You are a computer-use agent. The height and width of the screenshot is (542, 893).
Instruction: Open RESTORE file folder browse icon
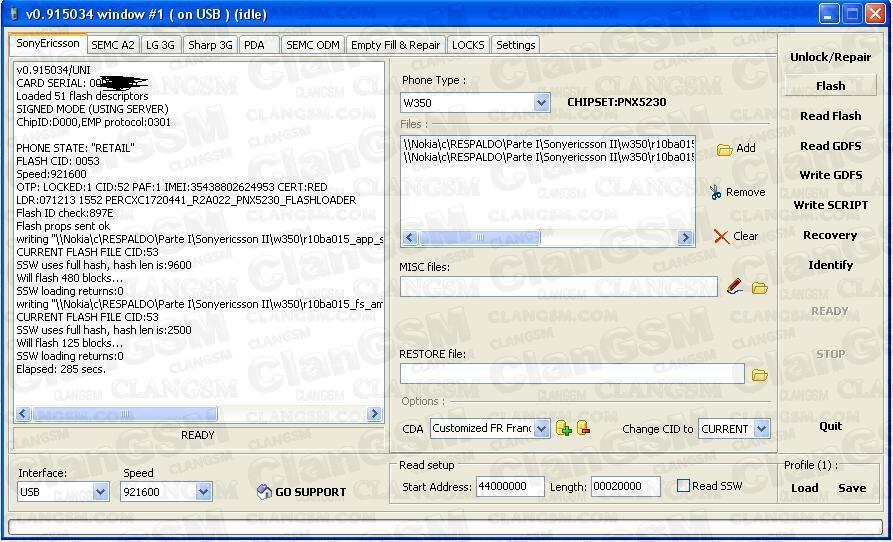pos(760,375)
